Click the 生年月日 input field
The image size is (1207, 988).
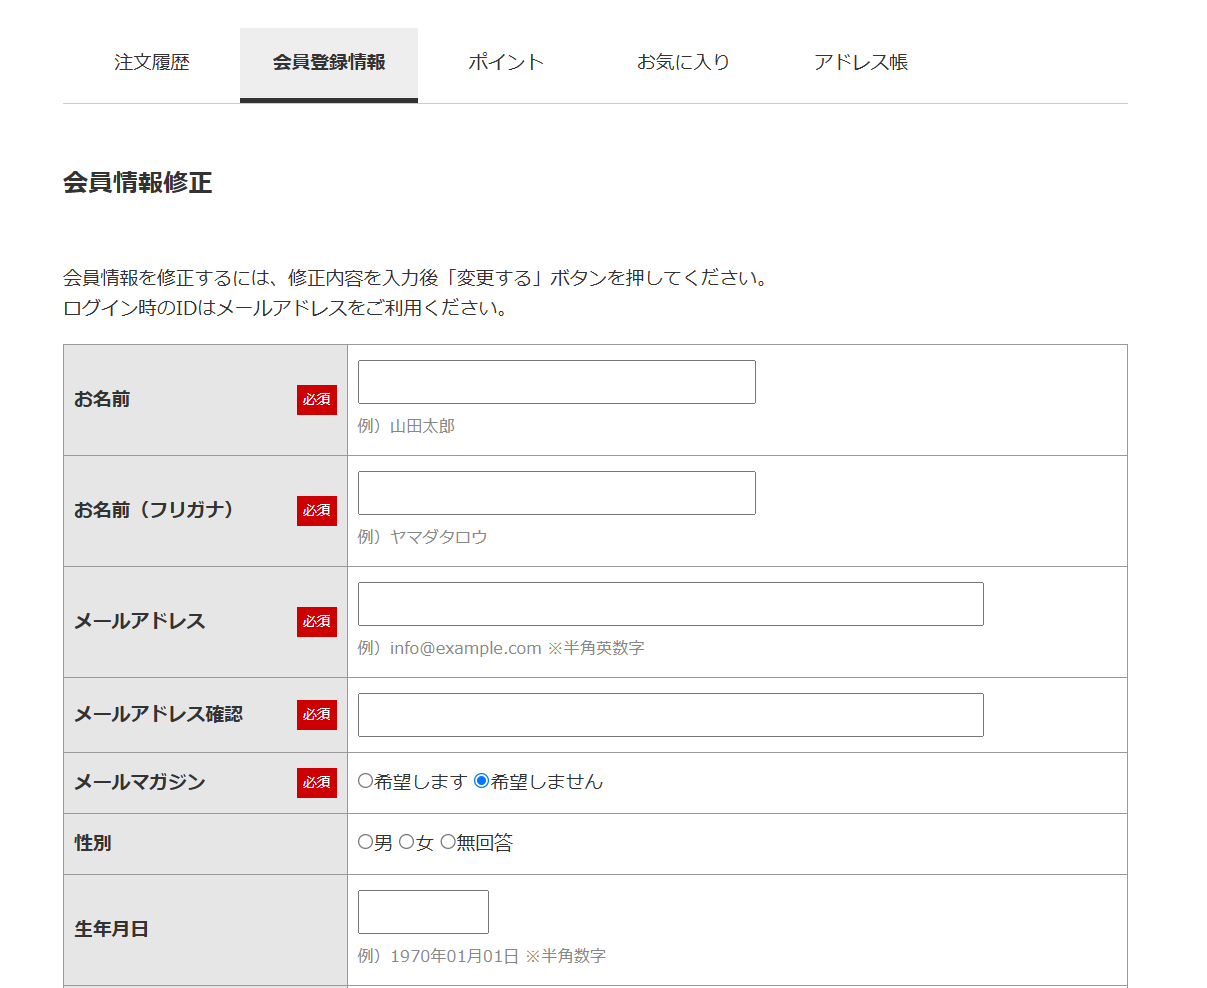coord(423,911)
